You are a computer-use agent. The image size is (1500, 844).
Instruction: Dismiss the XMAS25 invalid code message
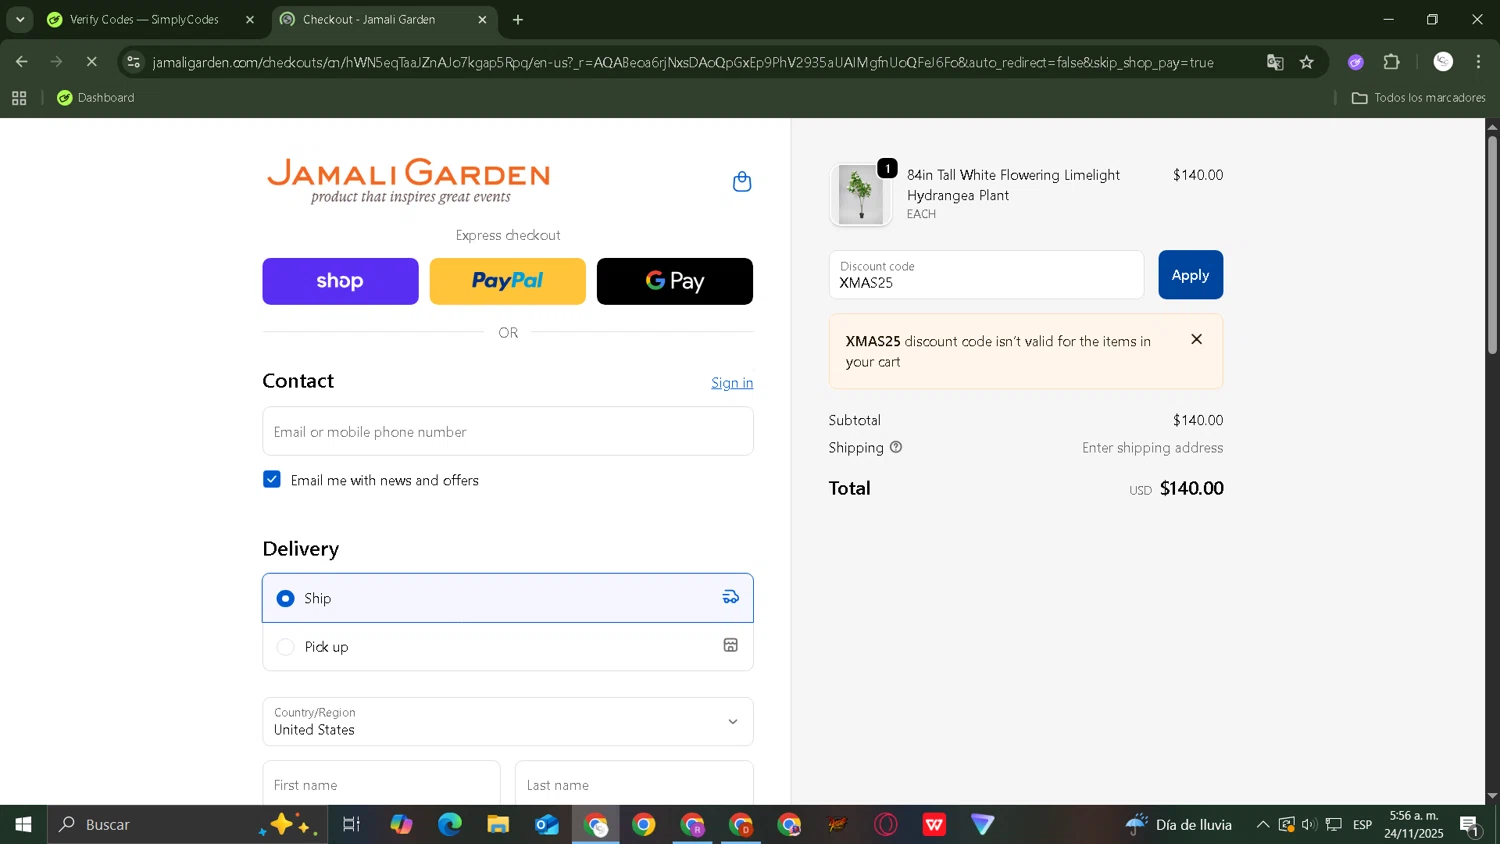[1196, 340]
